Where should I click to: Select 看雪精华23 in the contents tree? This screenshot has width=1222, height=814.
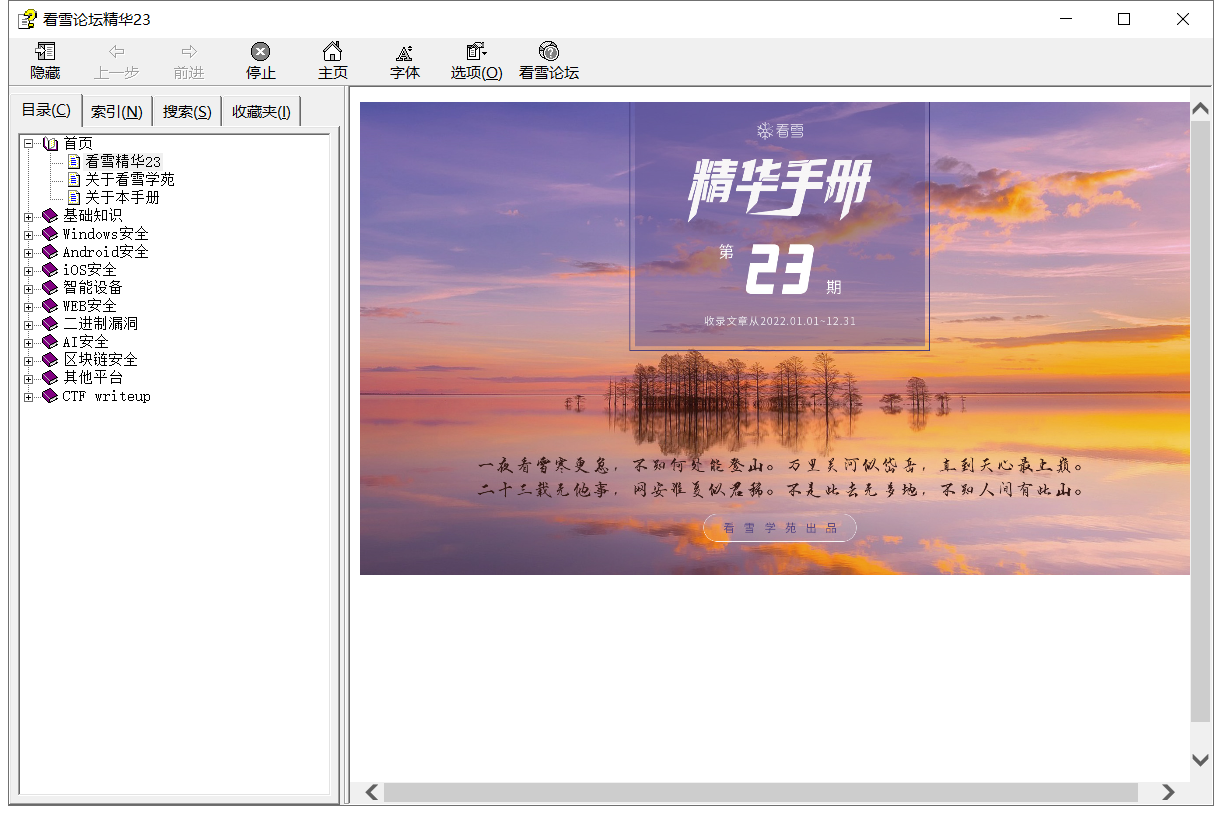(x=123, y=161)
